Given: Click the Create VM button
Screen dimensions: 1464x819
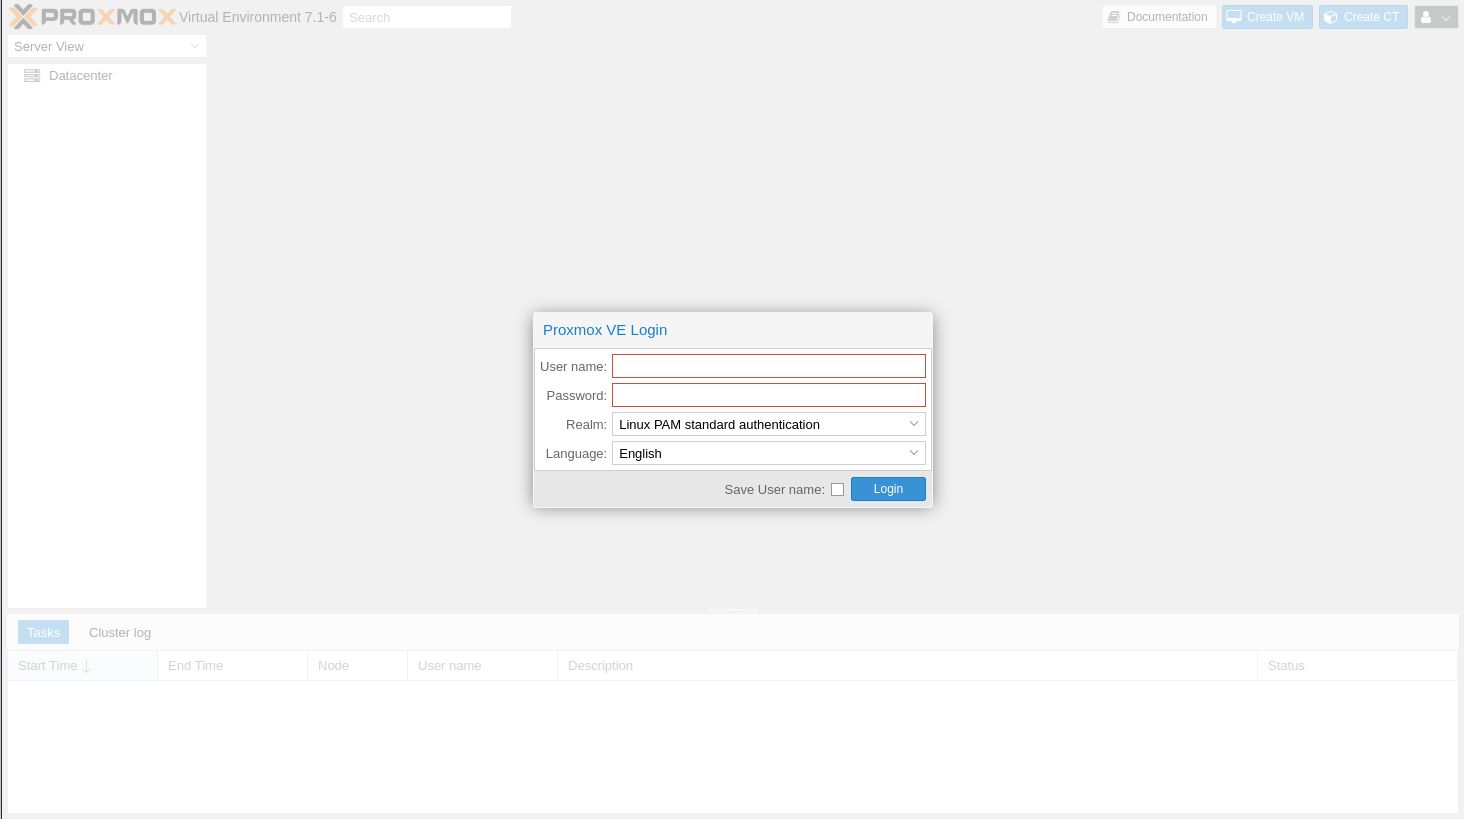Looking at the screenshot, I should click(1267, 17).
